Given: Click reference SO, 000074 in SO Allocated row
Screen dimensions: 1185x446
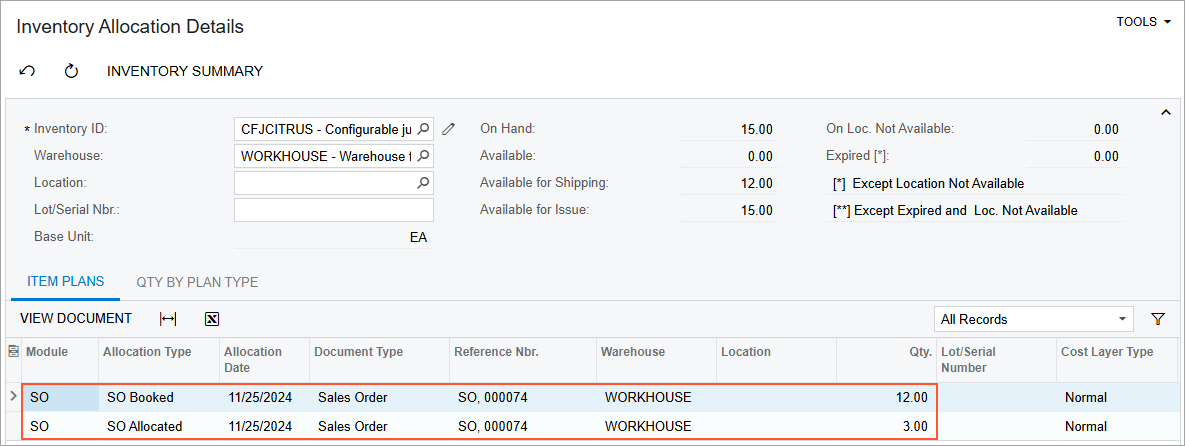Looking at the screenshot, I should (523, 426).
